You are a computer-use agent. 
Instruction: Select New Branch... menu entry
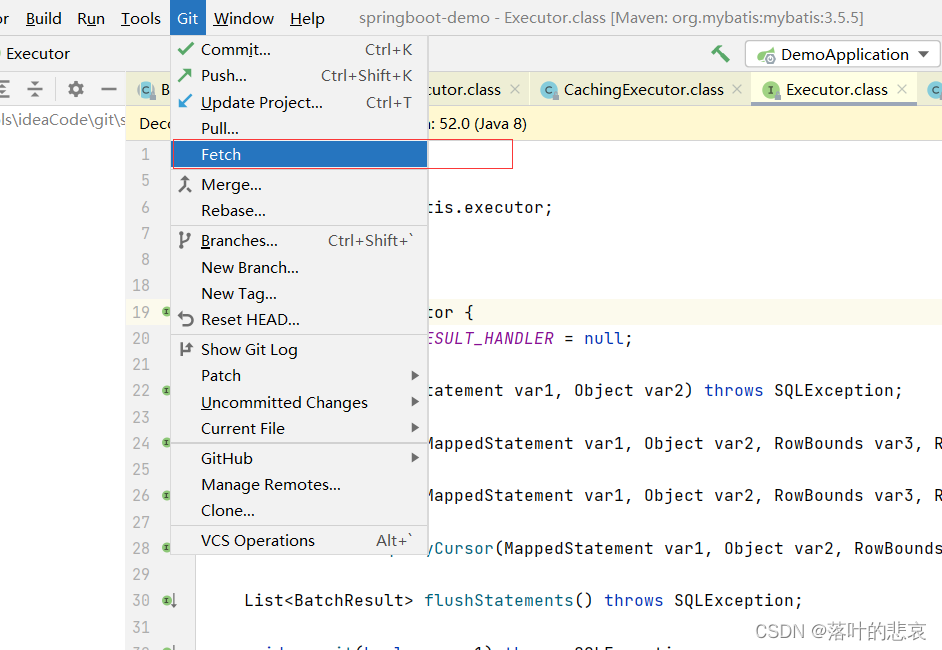click(299, 267)
